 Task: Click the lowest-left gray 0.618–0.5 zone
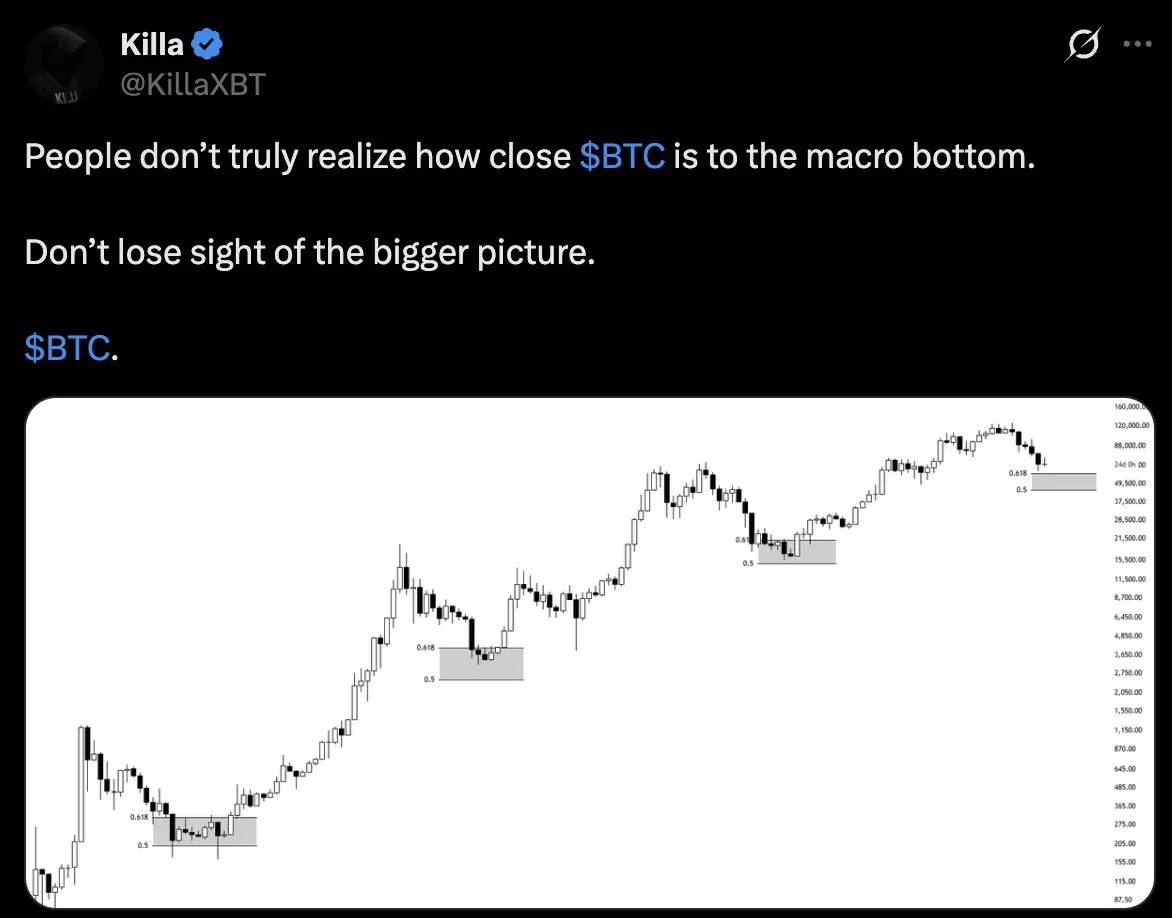click(x=205, y=831)
